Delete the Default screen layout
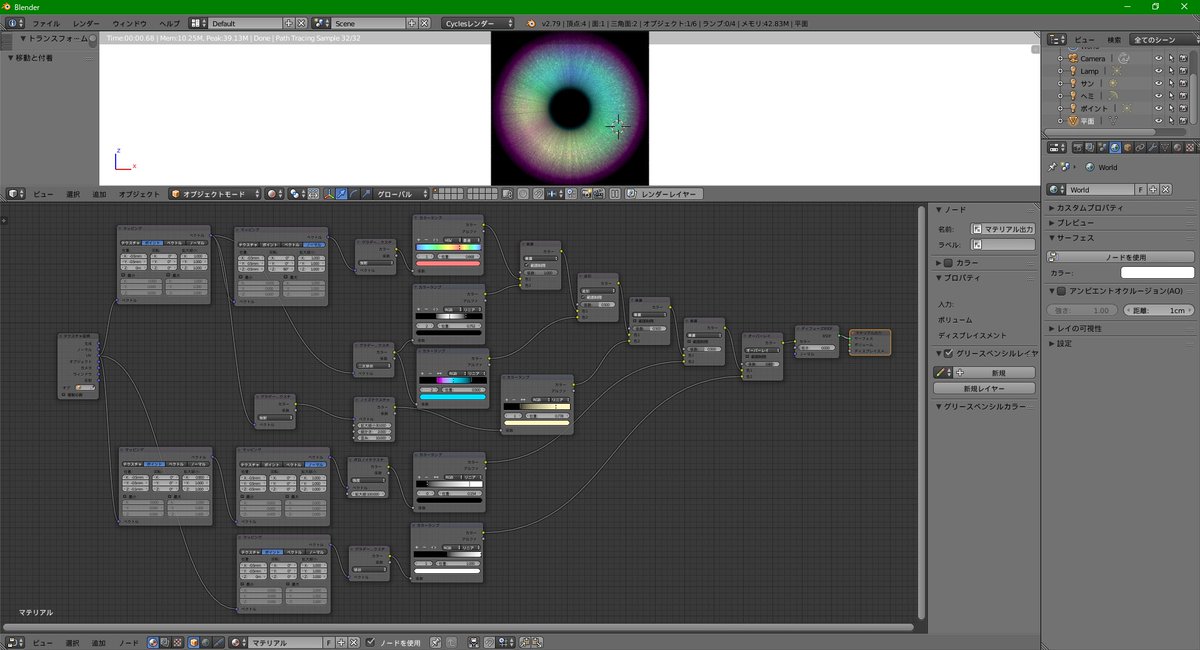The width and height of the screenshot is (1200, 650). 301,23
